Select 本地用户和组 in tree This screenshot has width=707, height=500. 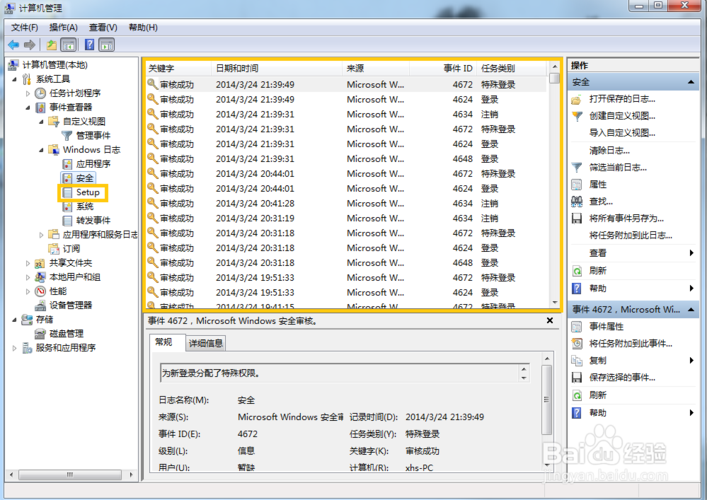[x=74, y=277]
